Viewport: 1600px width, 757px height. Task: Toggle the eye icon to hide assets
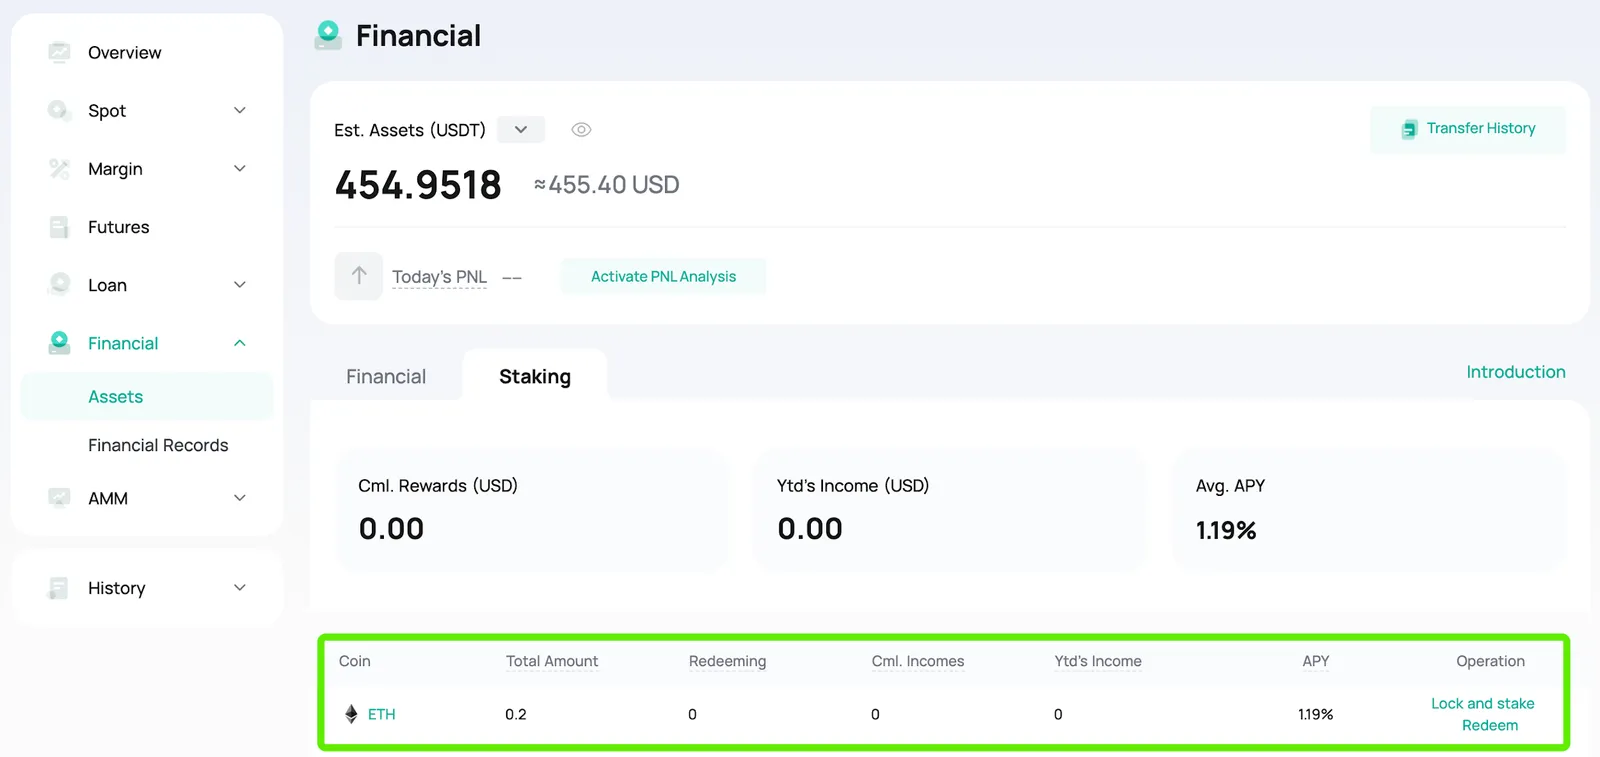581,130
